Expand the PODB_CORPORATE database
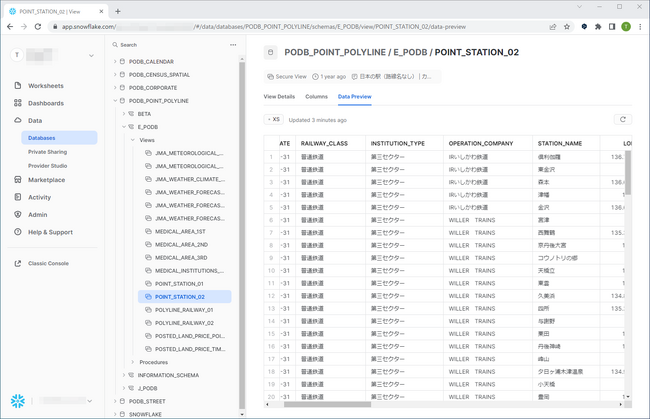 (x=115, y=87)
